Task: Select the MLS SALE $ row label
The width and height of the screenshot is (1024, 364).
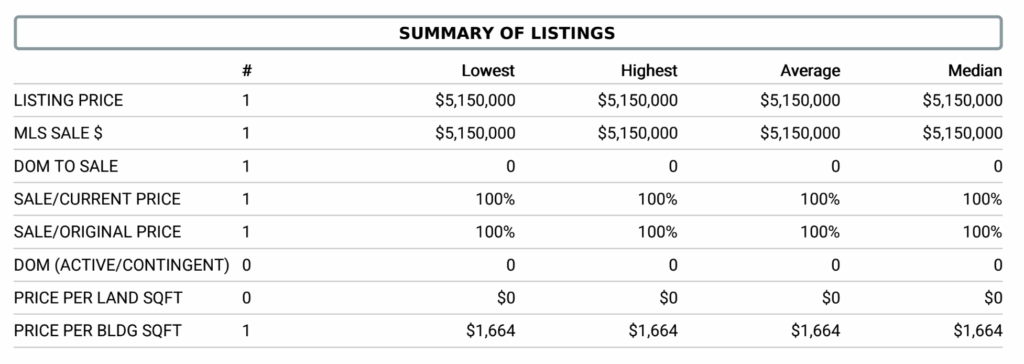Action: coord(58,133)
